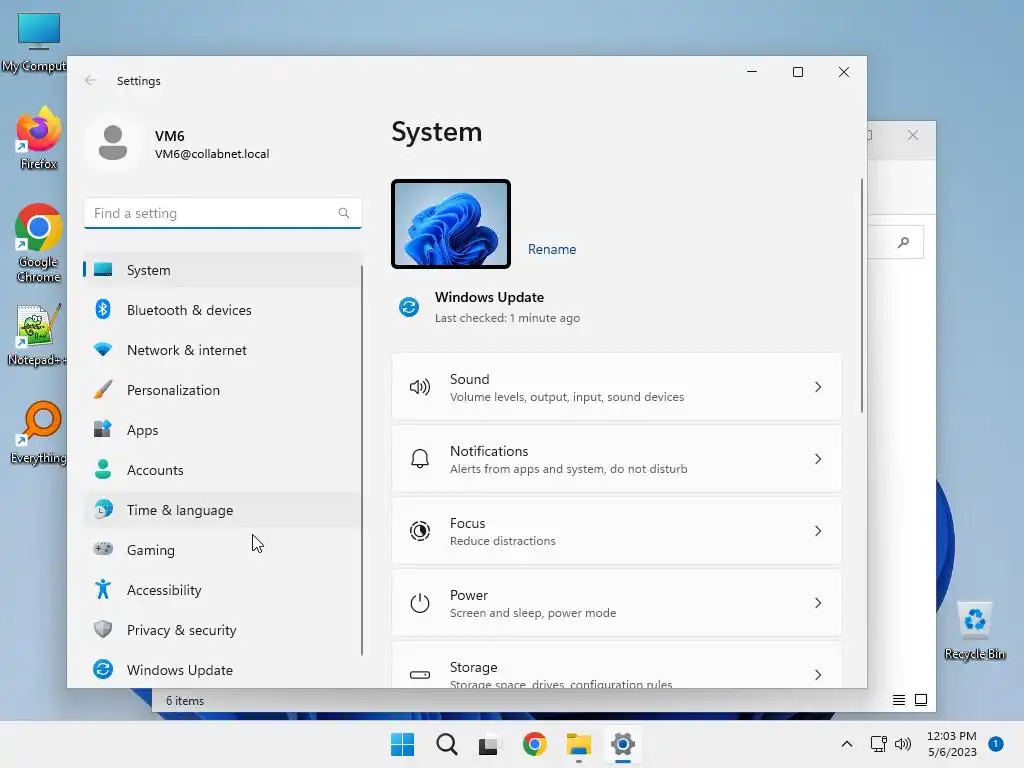
Task: Click the VM6@collabnet.local account email
Action: click(212, 154)
